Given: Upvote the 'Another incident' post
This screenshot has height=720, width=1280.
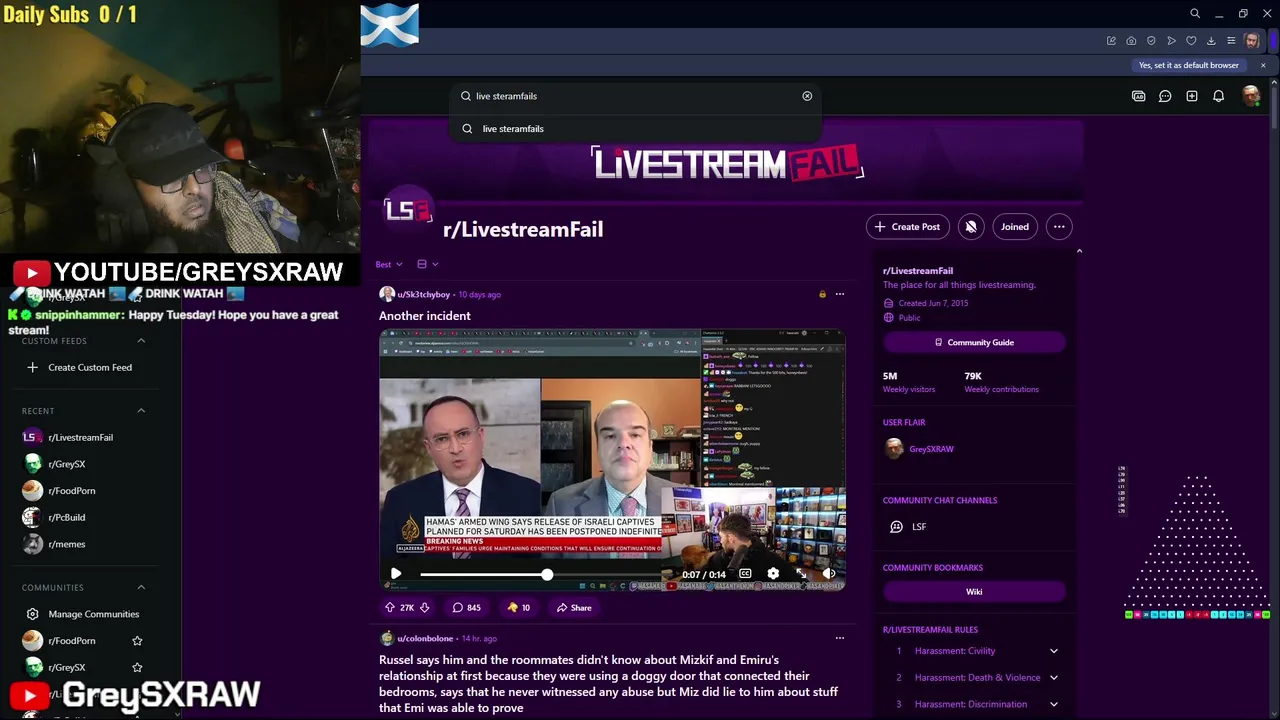Looking at the screenshot, I should pos(390,607).
